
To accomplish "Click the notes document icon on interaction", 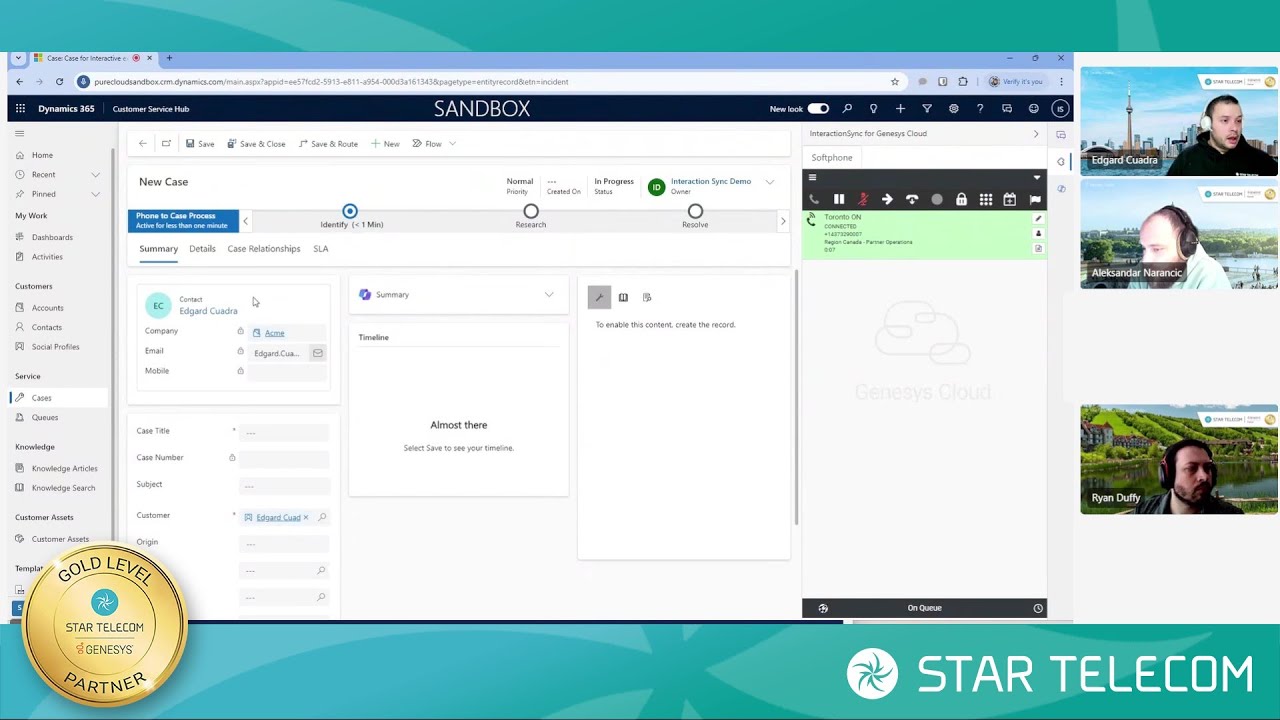I will tap(1038, 248).
